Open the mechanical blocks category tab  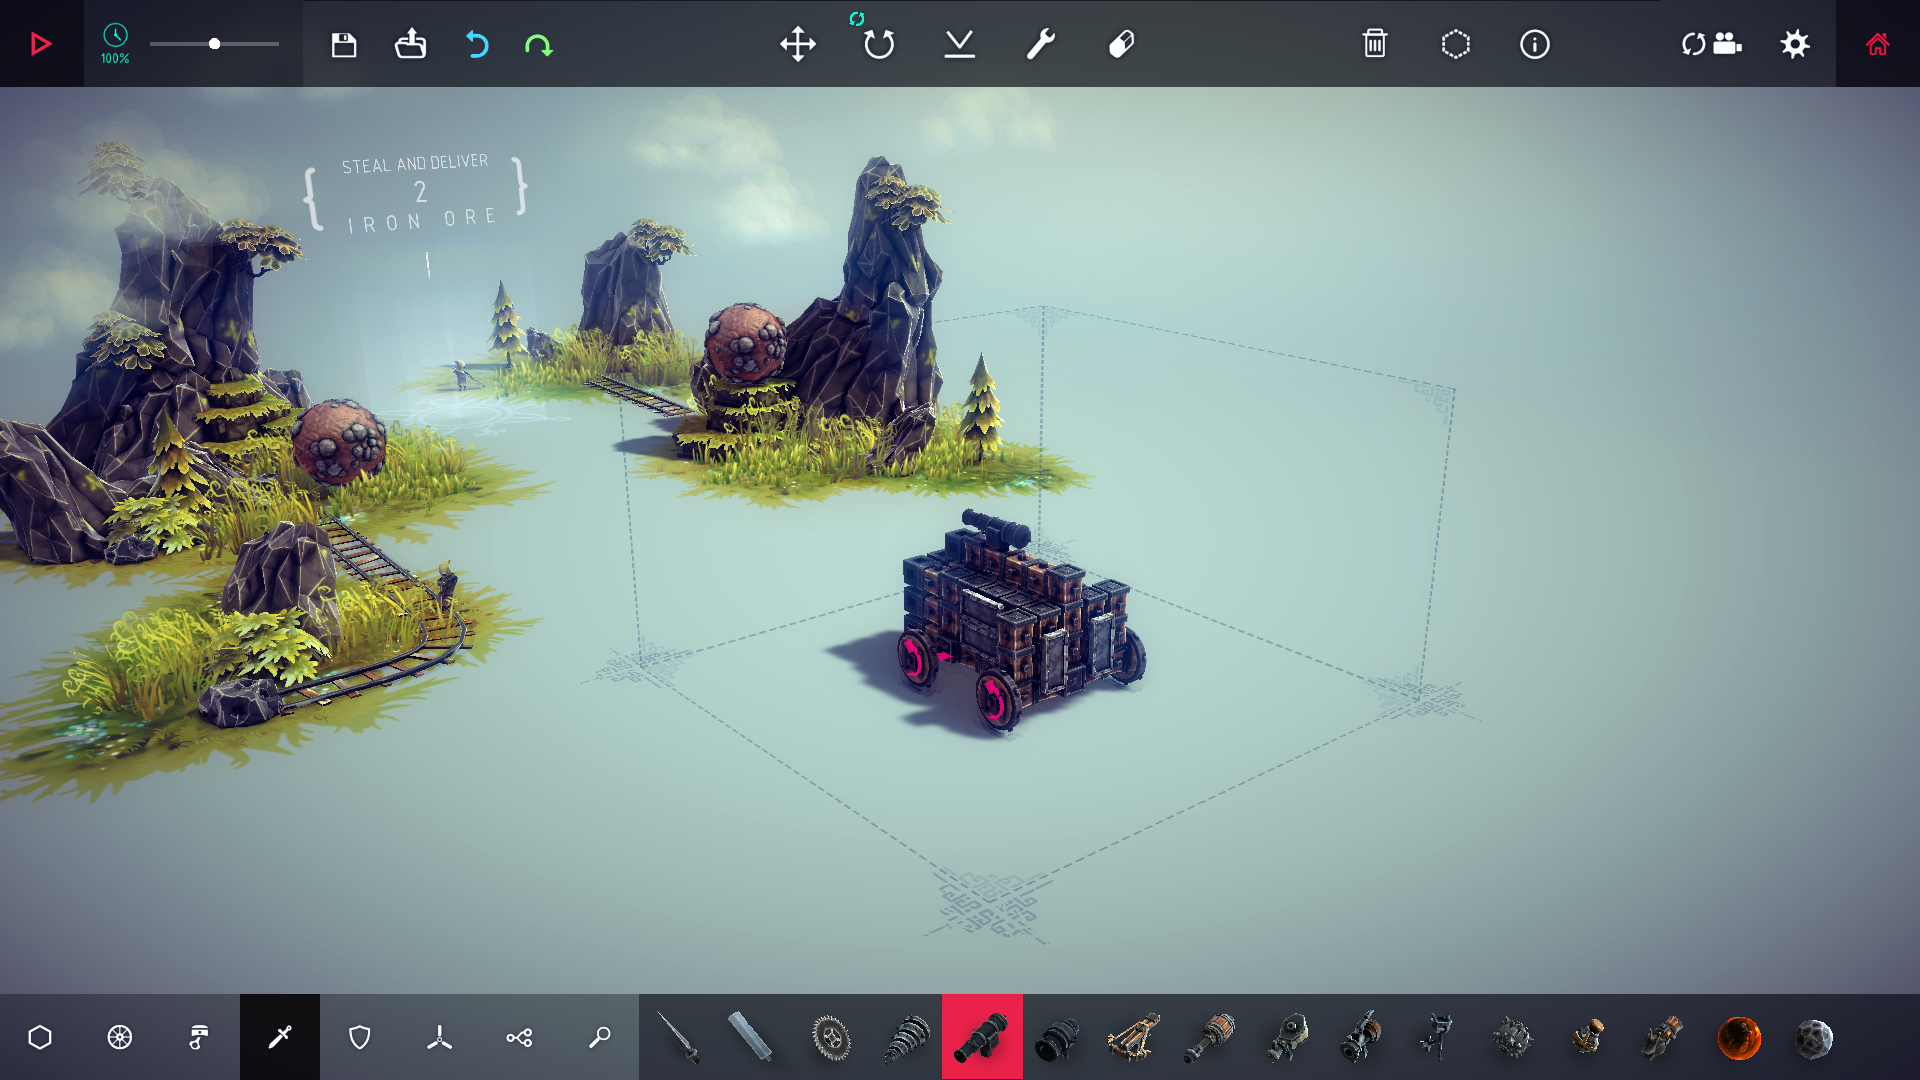point(200,1037)
